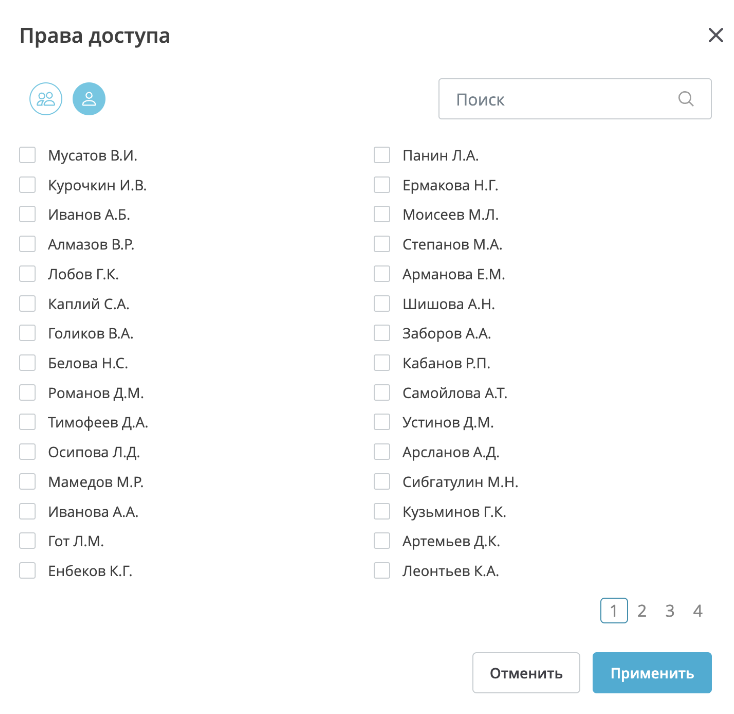Toggle the checkbox for Арманова Е.М.

pyautogui.click(x=382, y=274)
